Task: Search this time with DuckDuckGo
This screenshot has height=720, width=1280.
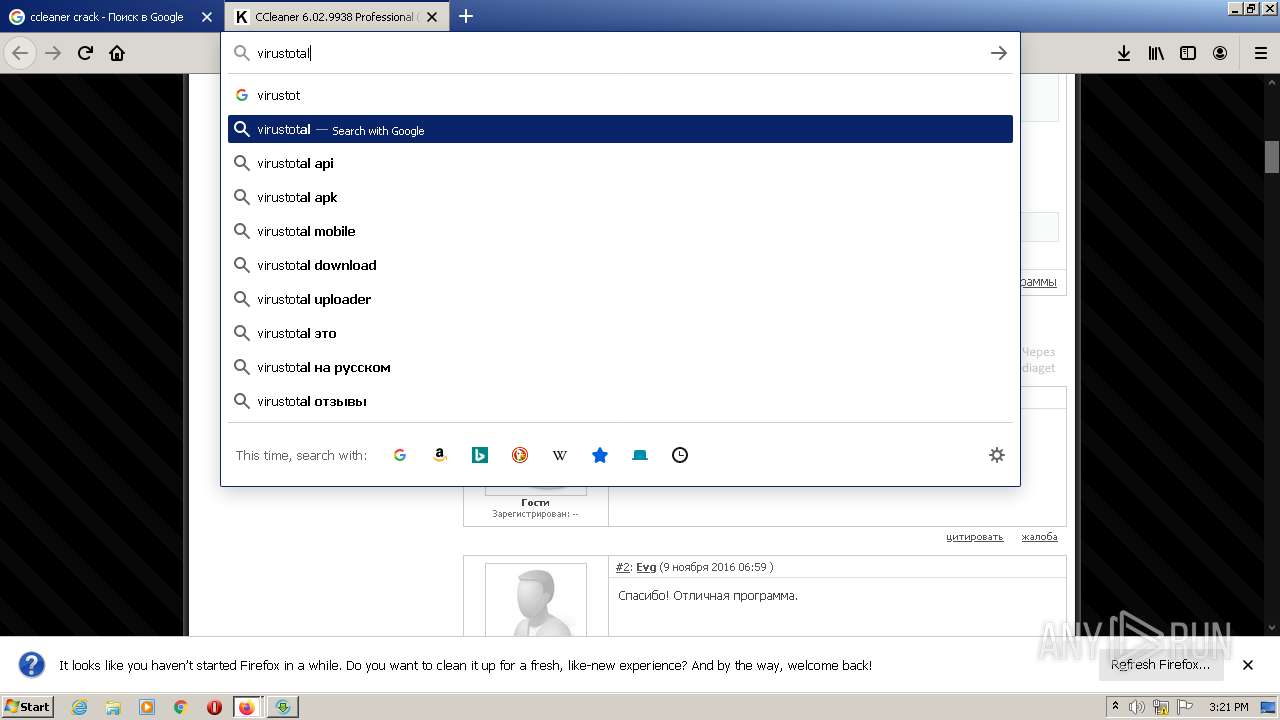Action: pos(520,455)
